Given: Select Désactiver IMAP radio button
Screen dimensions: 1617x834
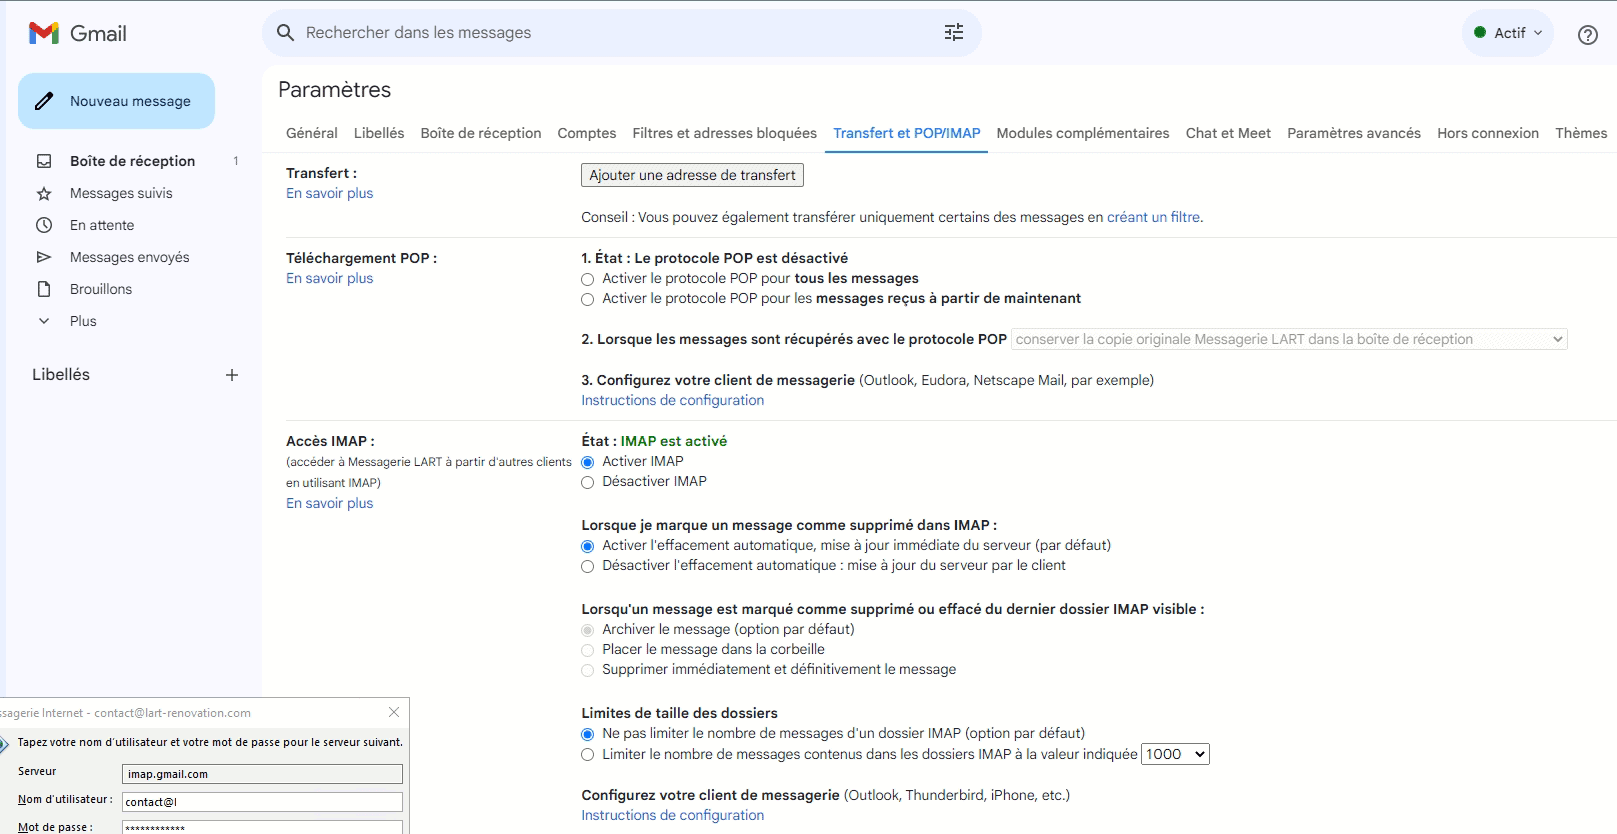Looking at the screenshot, I should tap(588, 482).
